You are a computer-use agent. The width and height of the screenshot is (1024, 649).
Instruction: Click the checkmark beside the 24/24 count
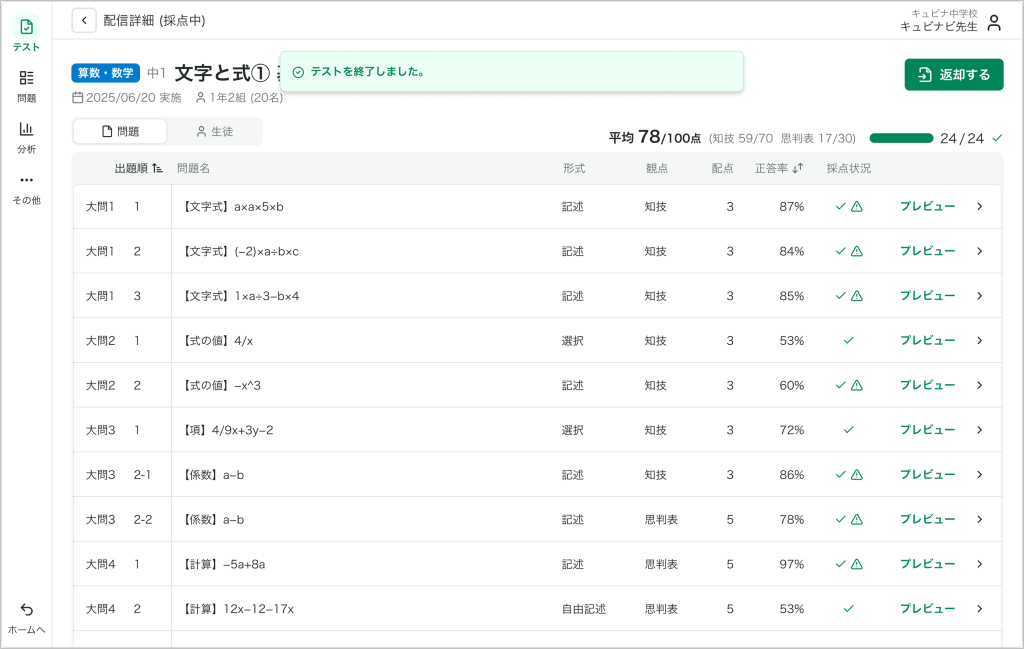[x=997, y=138]
